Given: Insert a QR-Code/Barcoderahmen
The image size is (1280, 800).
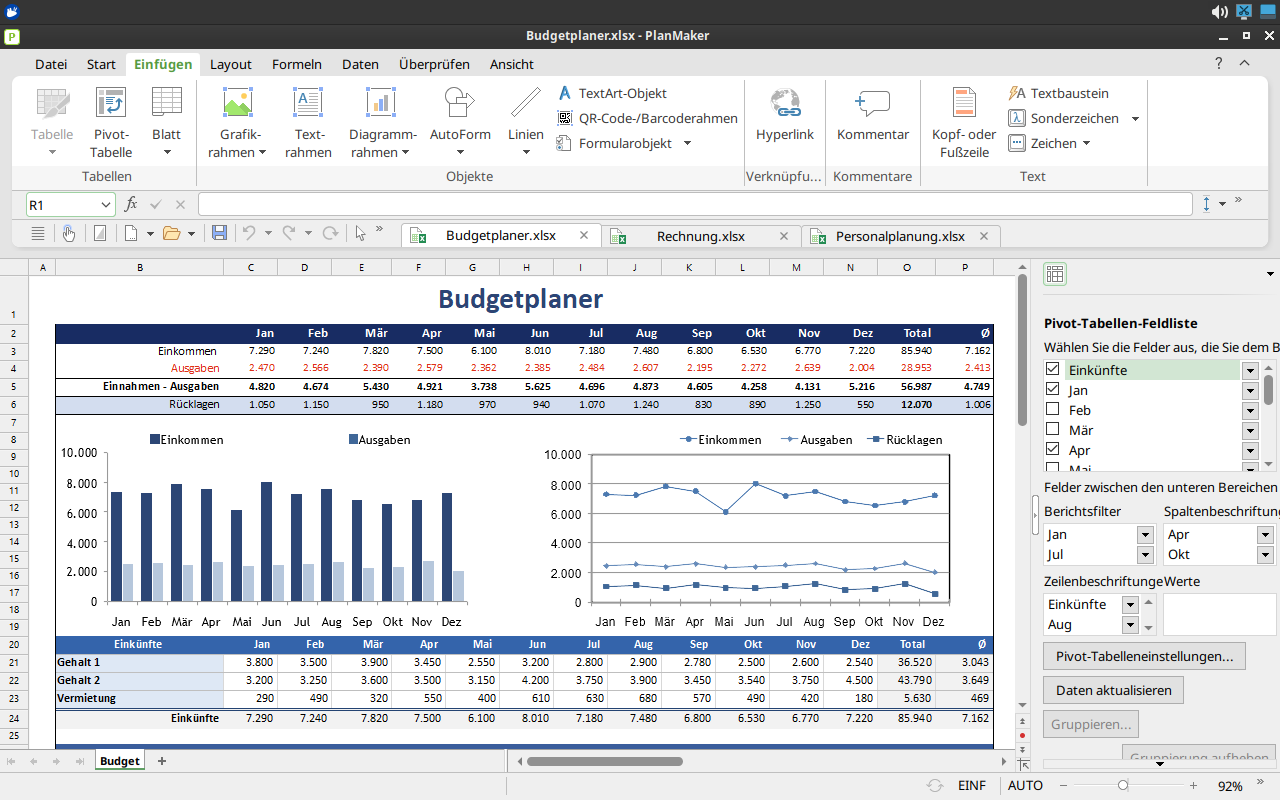Looking at the screenshot, I should 647,118.
